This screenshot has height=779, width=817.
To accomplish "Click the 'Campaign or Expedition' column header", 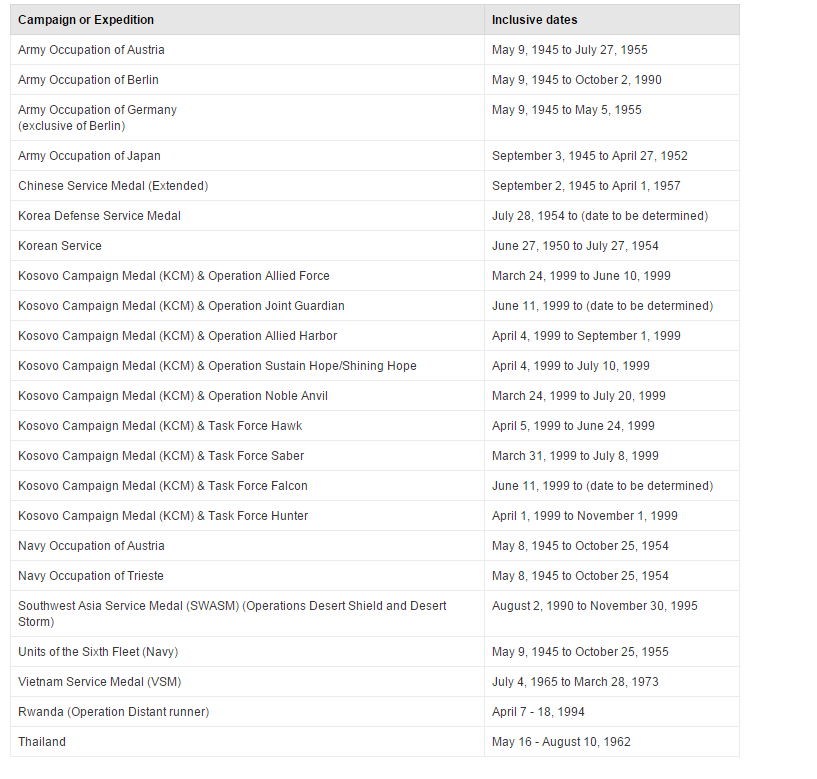I will [x=86, y=20].
